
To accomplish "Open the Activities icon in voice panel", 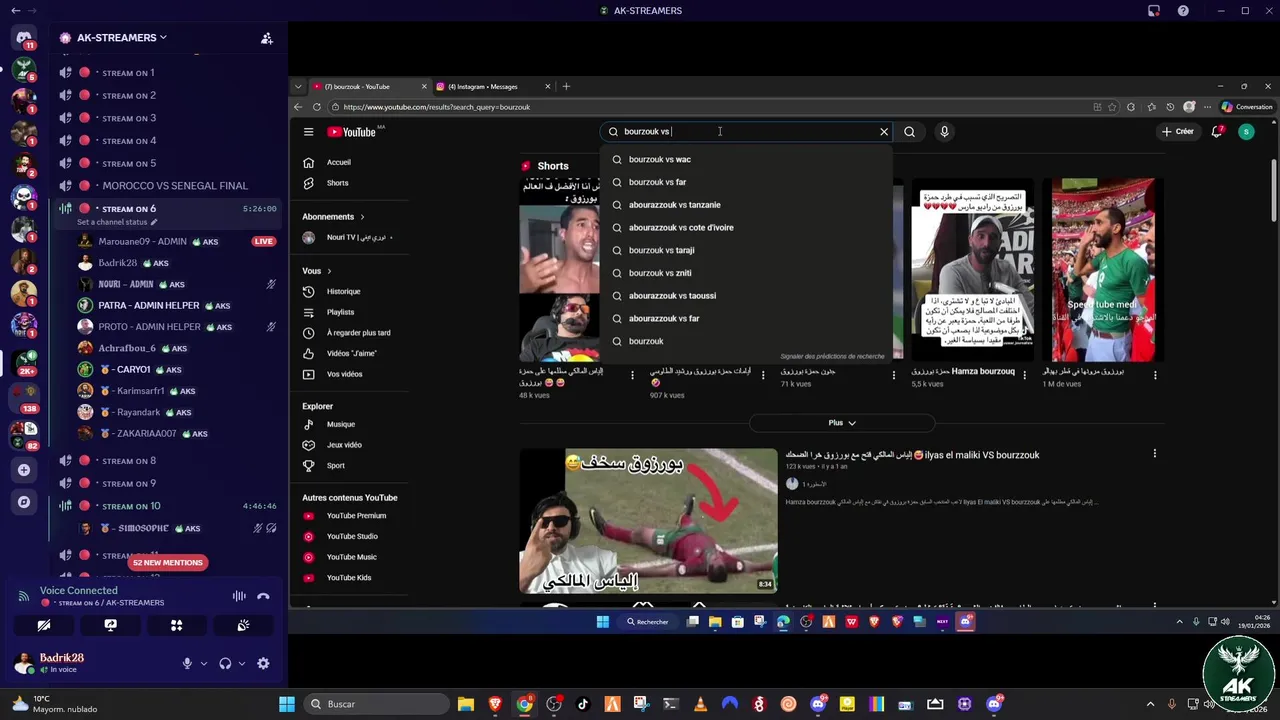I will 176,625.
